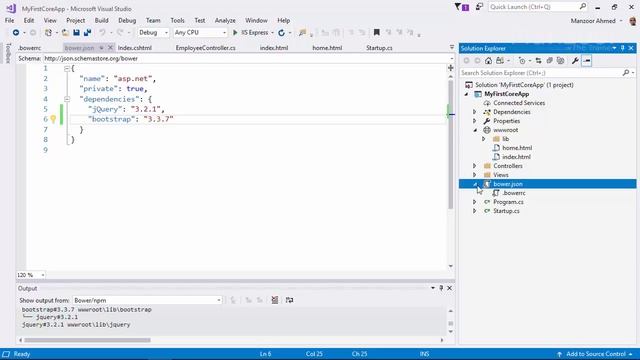
Task: Click the lightbulb quick actions icon on line 6
Action: (x=53, y=119)
